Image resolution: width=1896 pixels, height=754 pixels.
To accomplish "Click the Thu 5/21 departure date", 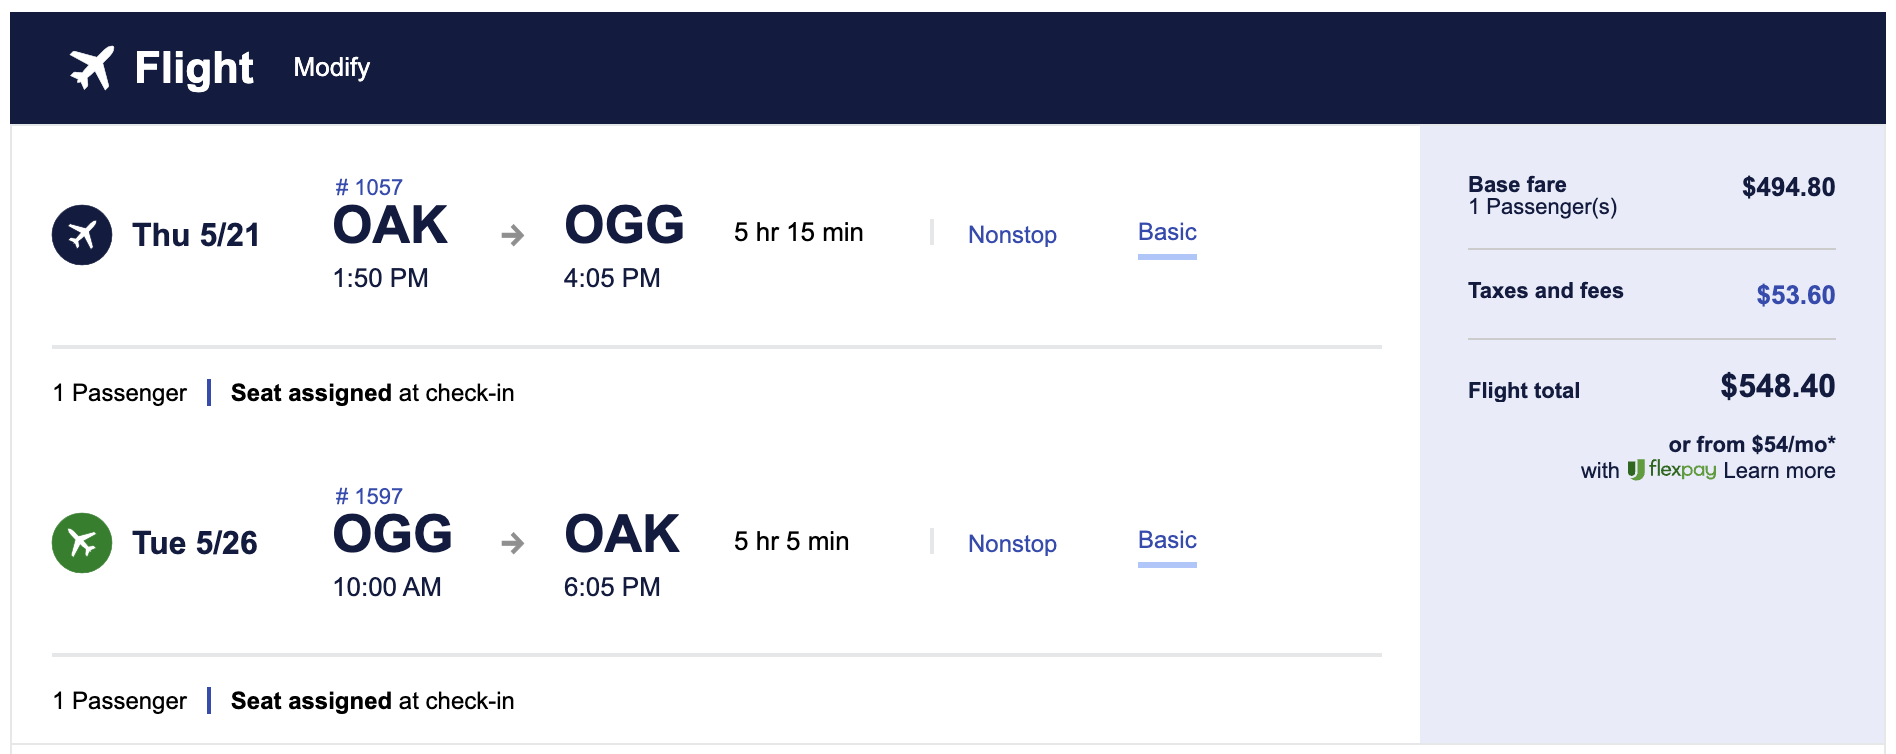I will (196, 235).
